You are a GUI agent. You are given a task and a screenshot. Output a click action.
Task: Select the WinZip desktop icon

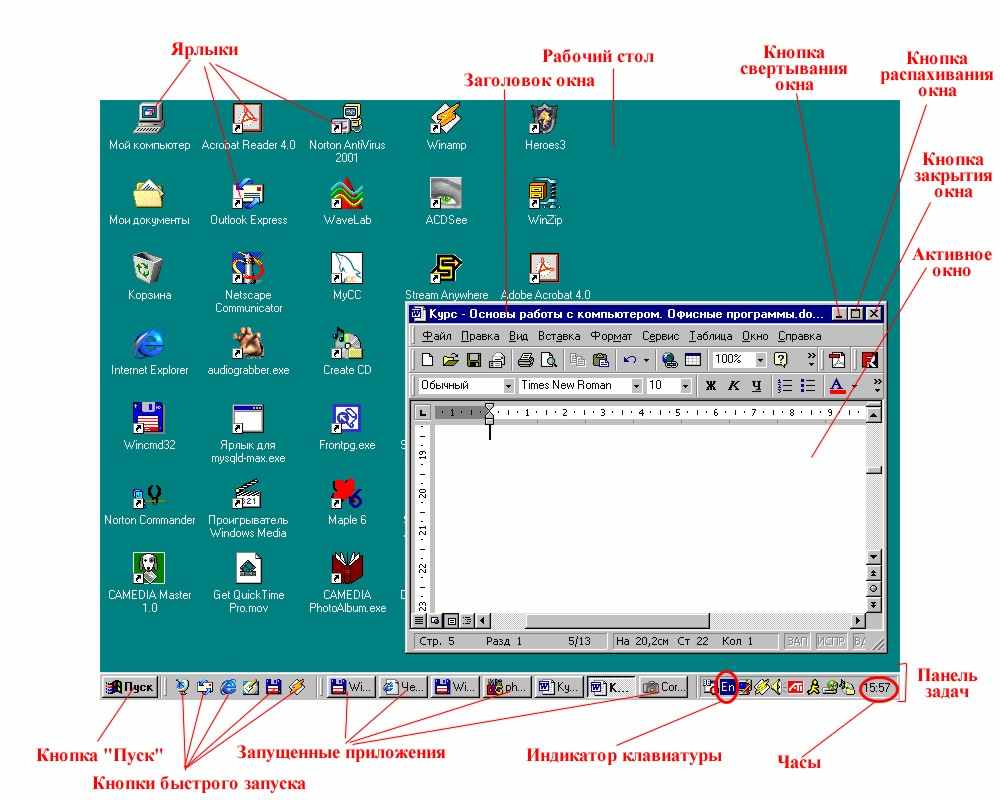545,202
